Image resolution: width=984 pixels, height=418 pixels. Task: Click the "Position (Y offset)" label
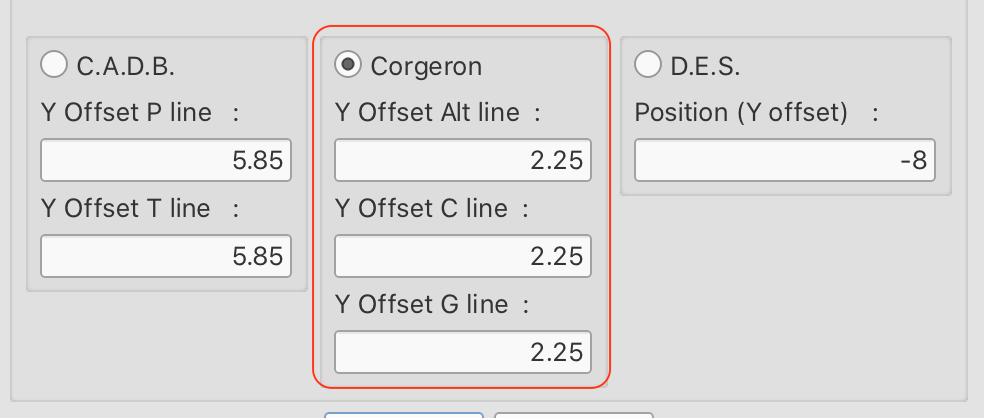click(x=741, y=113)
